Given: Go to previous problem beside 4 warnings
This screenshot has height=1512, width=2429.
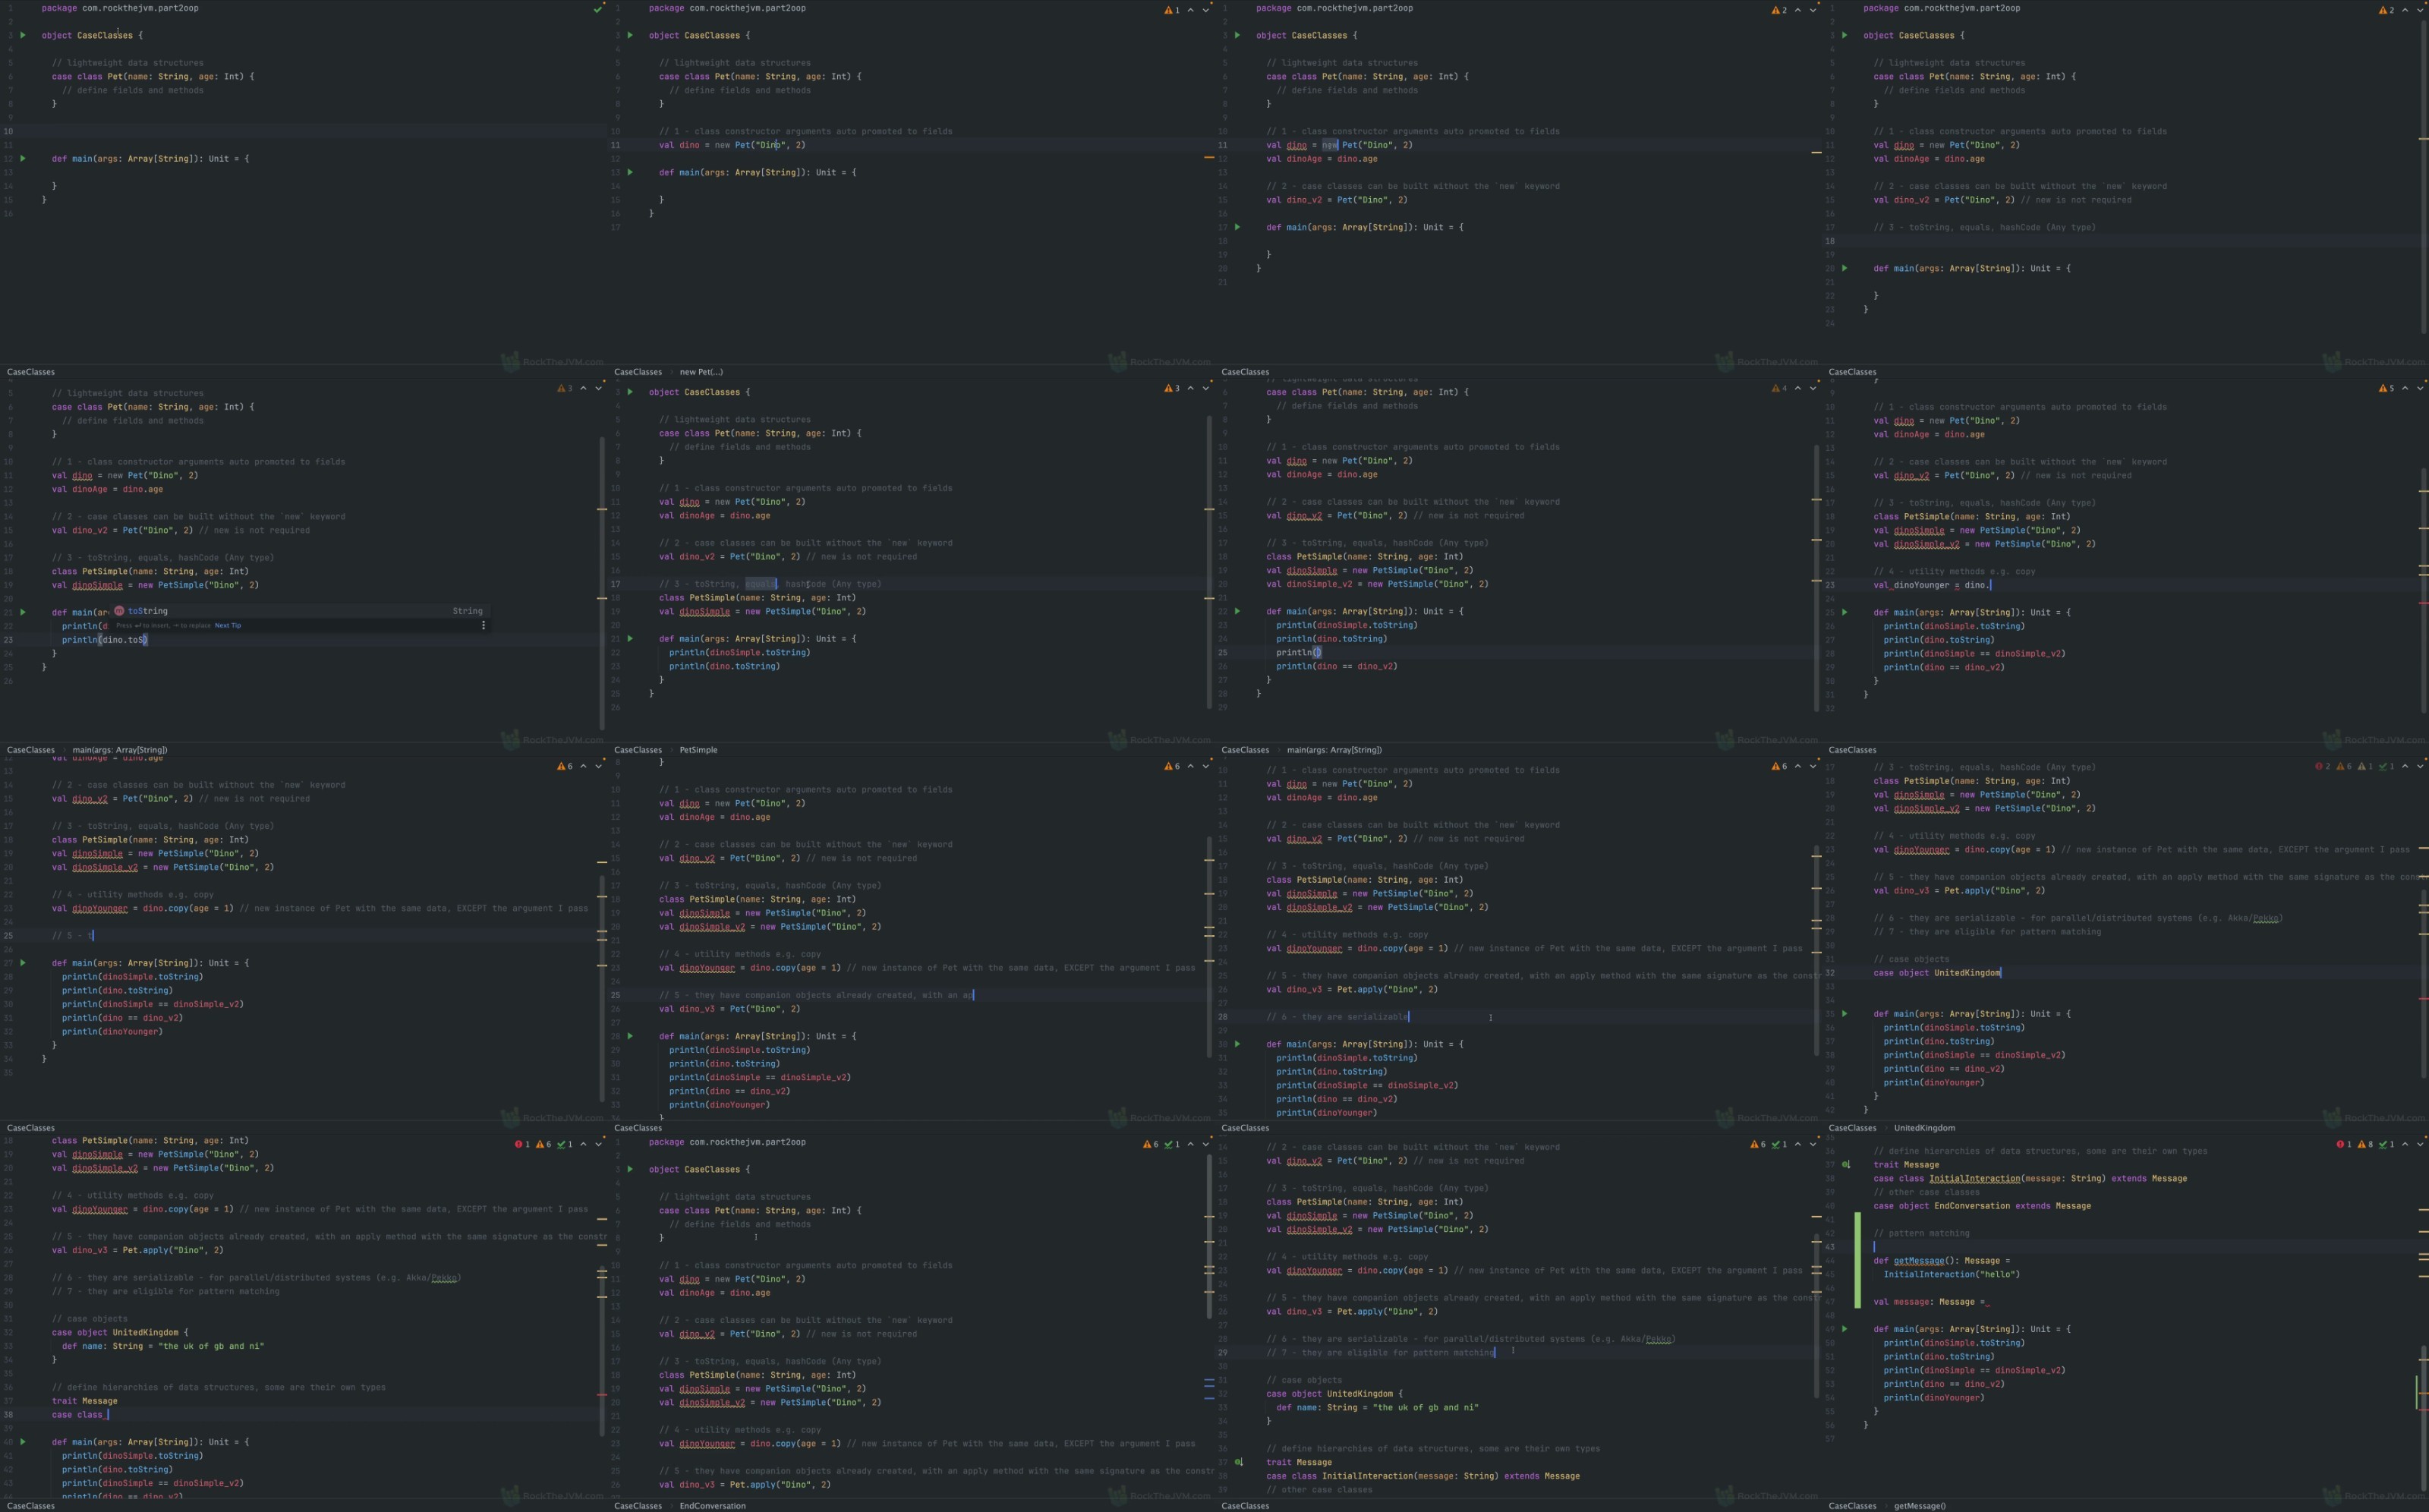Looking at the screenshot, I should click(x=1797, y=388).
